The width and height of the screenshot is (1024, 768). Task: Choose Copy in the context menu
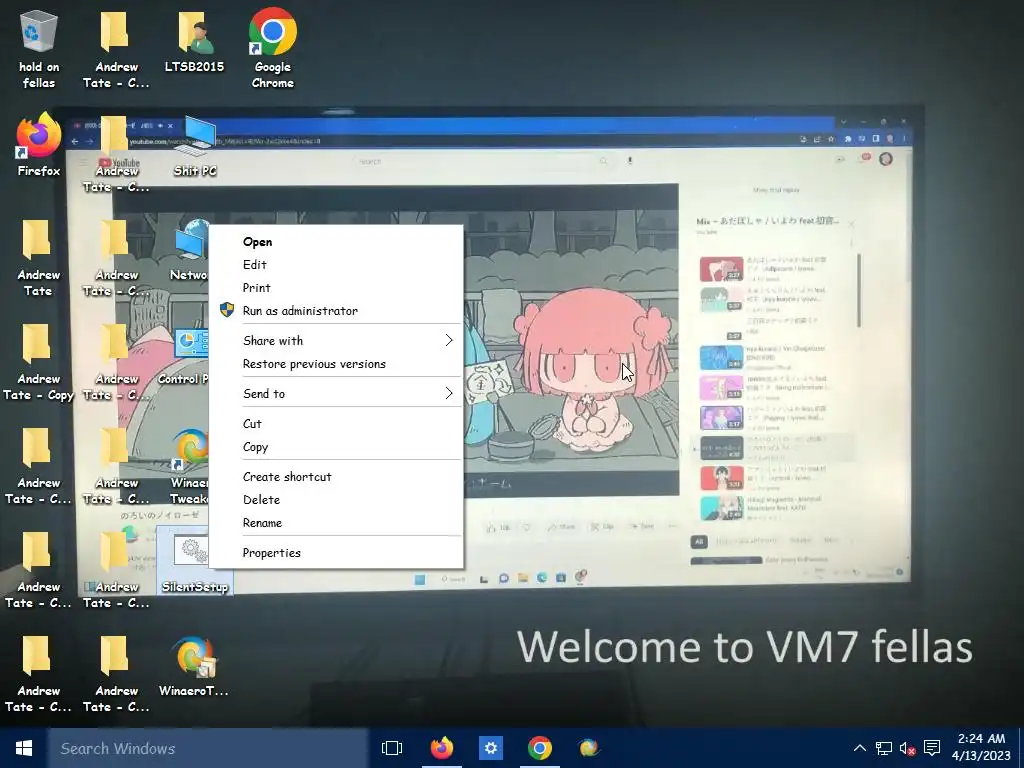pyautogui.click(x=336, y=447)
